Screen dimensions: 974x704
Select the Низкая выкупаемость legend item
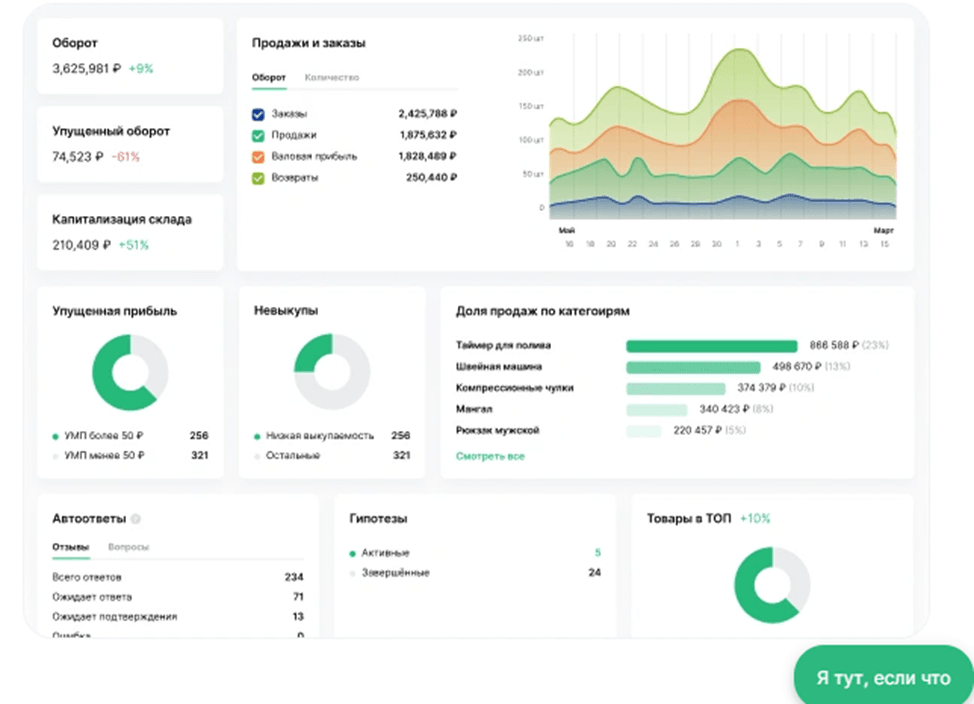click(319, 436)
